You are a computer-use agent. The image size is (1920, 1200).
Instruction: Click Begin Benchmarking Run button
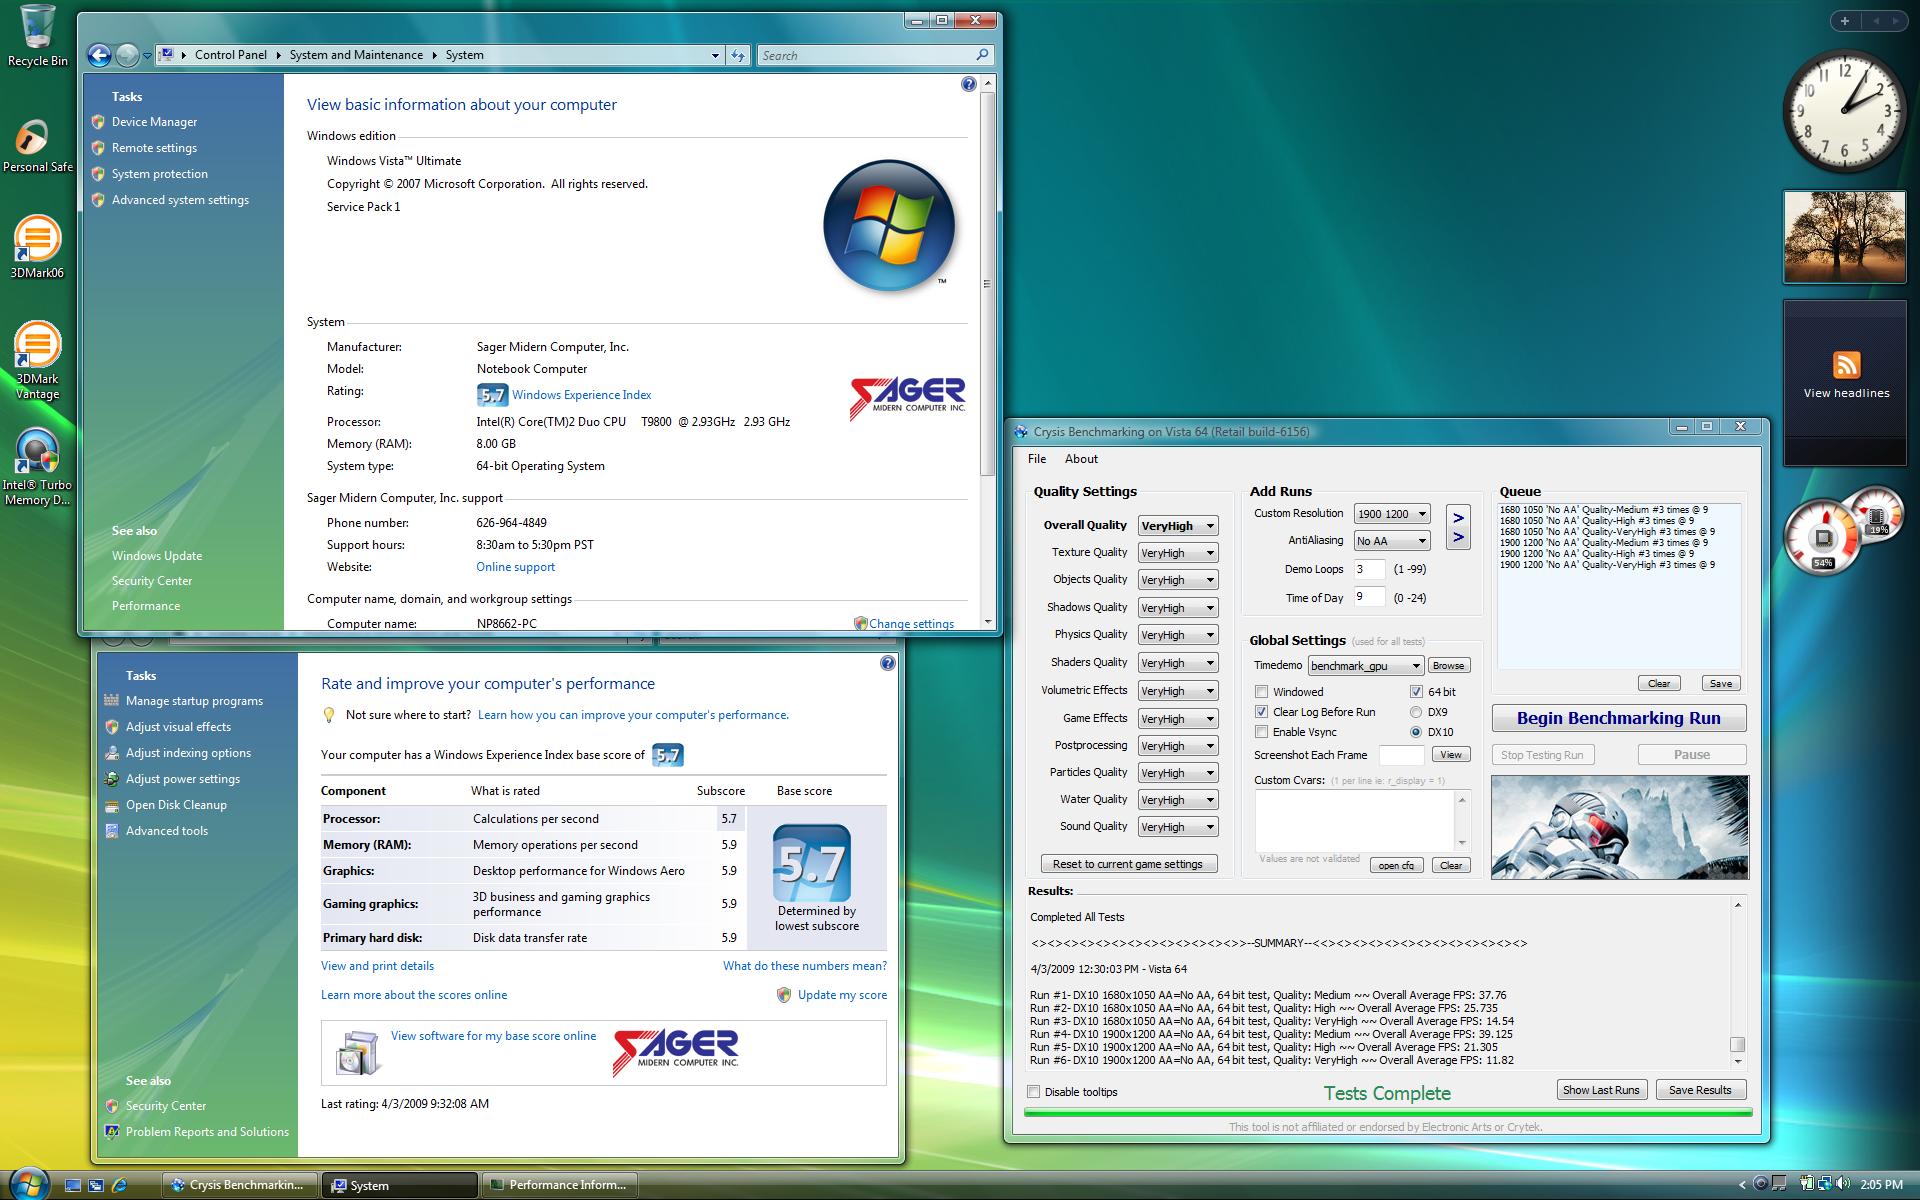click(1619, 718)
